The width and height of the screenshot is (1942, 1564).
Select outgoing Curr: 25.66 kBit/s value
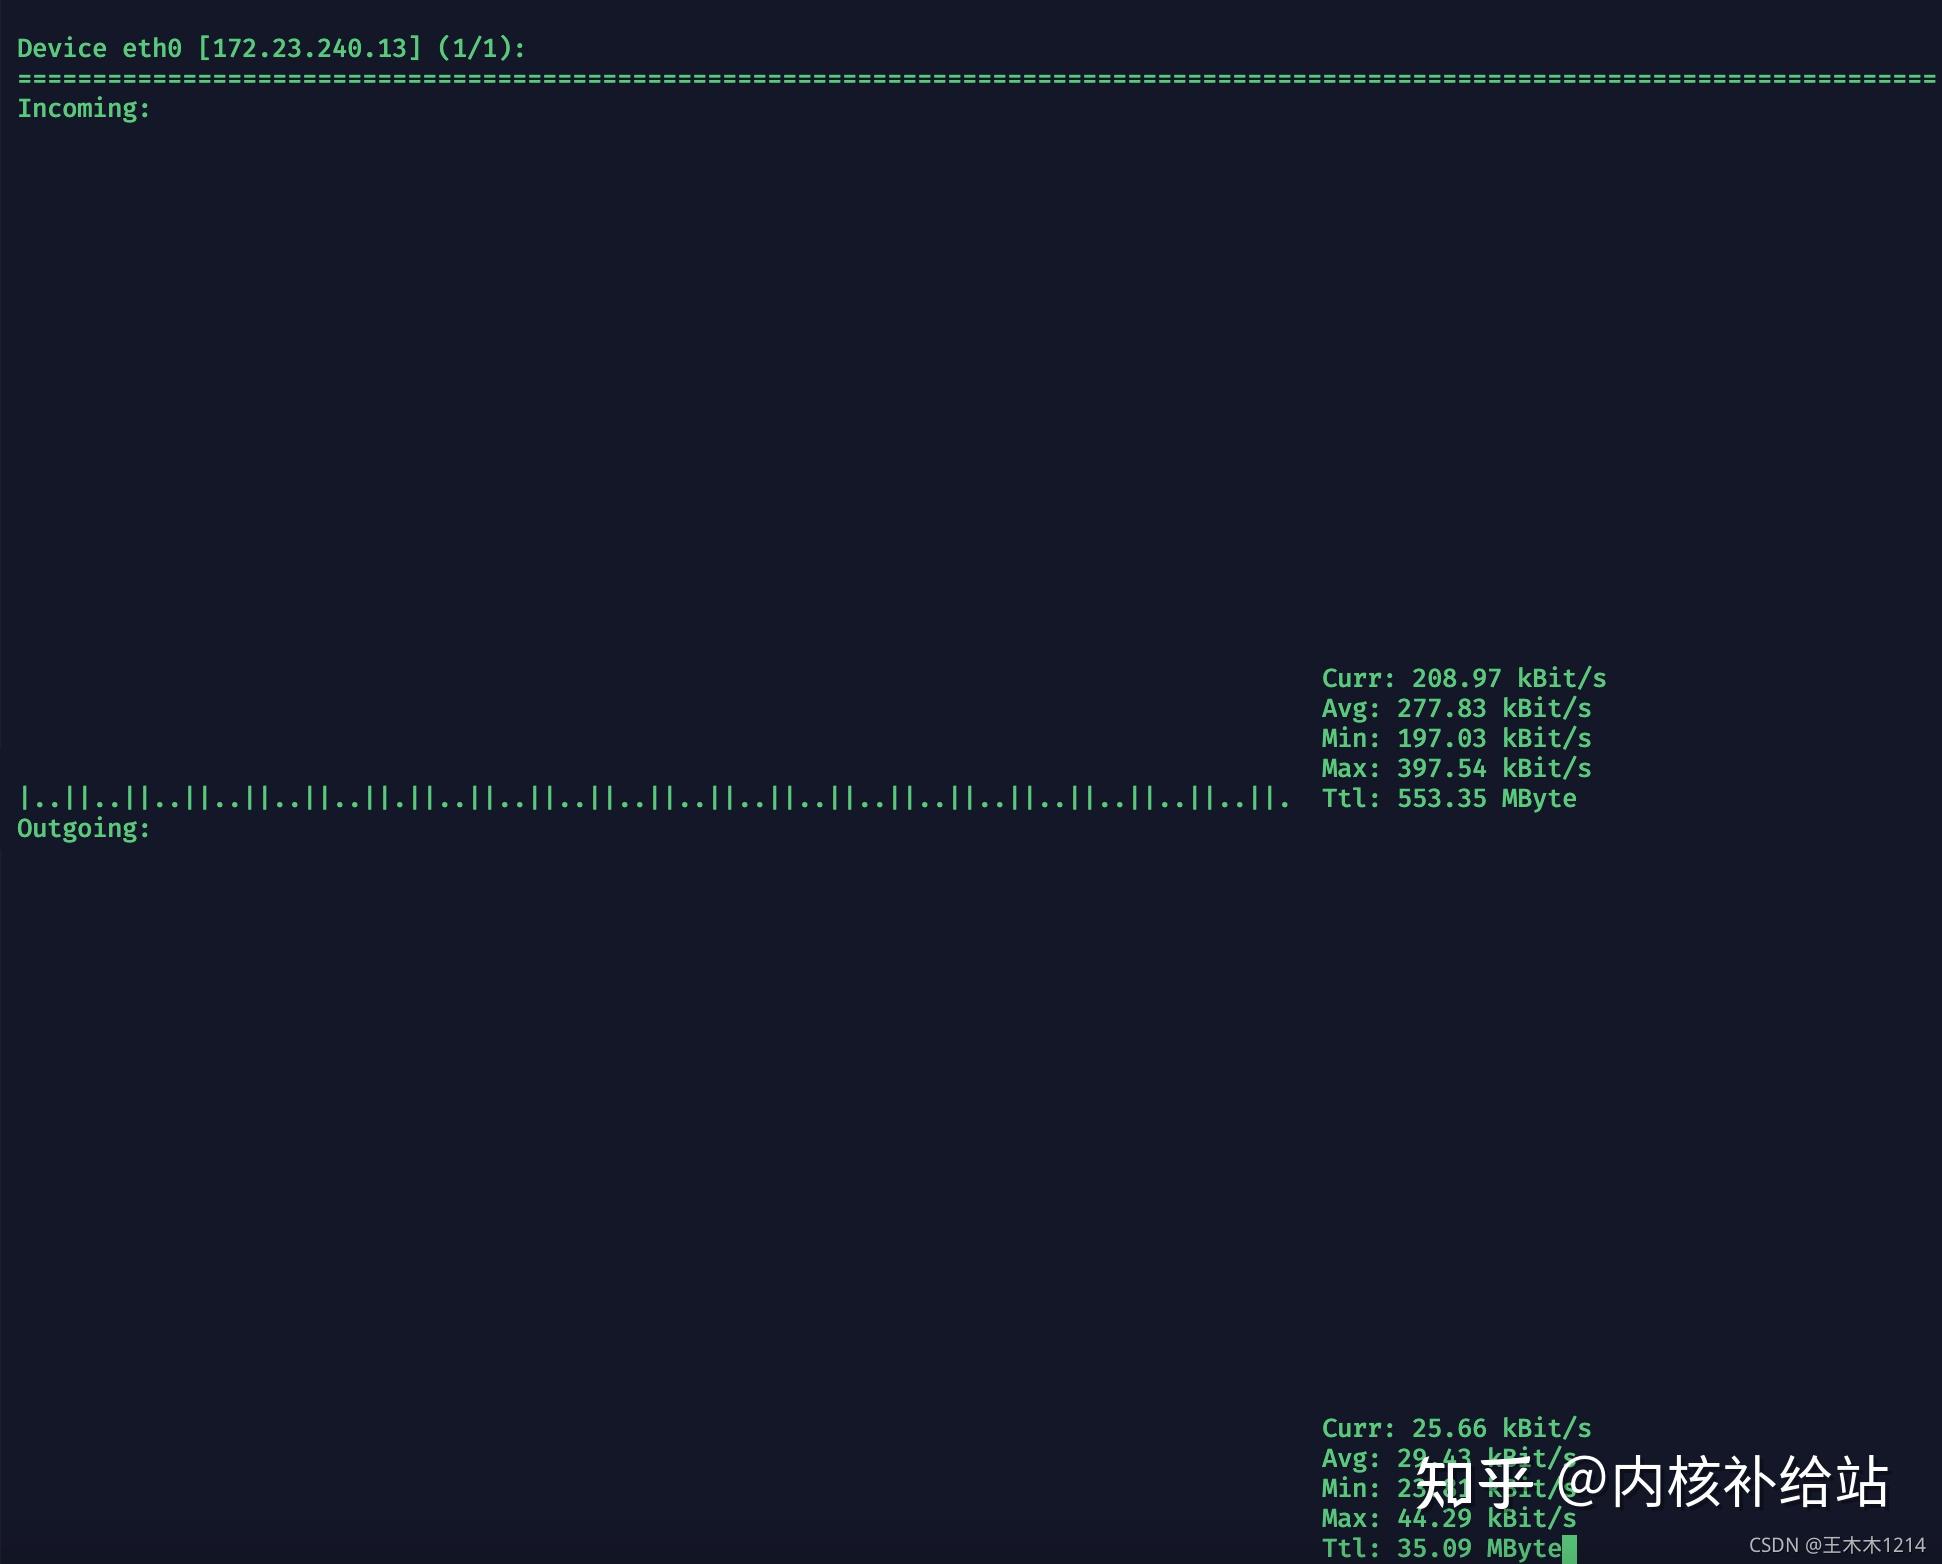(1456, 1428)
